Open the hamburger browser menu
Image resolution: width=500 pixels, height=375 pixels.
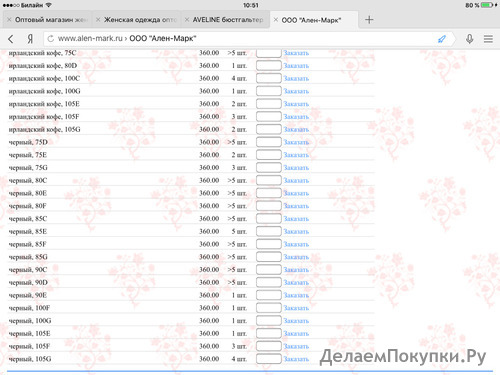point(488,39)
